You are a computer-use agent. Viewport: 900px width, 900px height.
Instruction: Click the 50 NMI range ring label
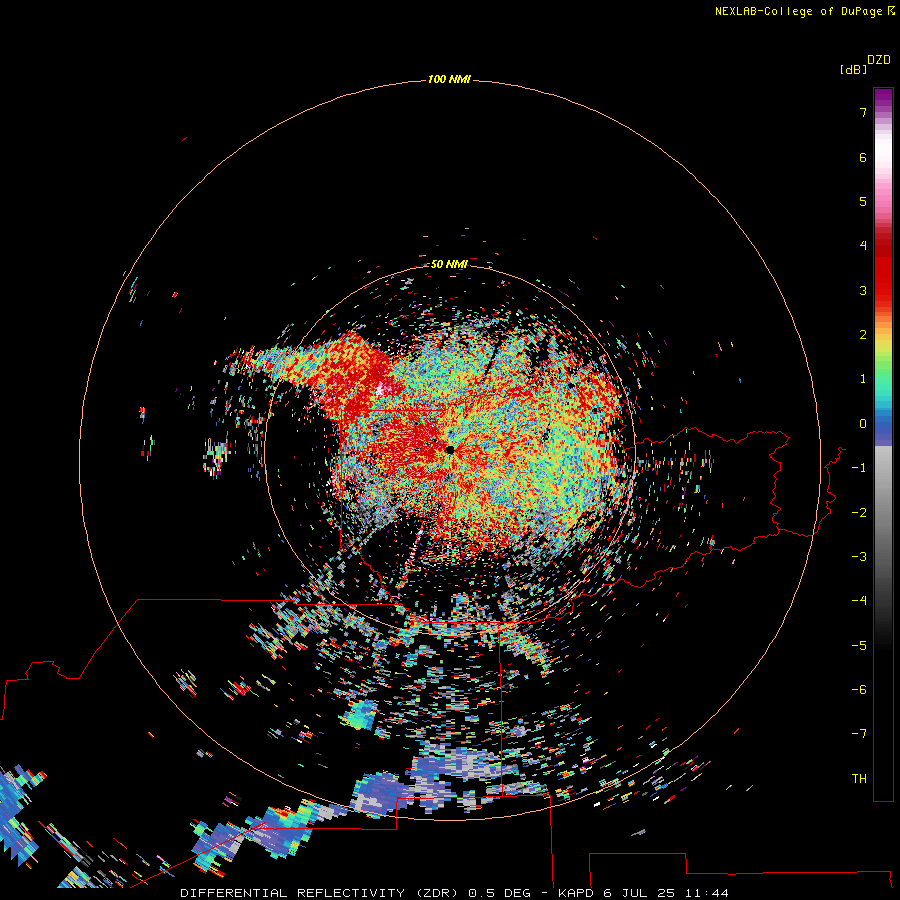pyautogui.click(x=449, y=264)
